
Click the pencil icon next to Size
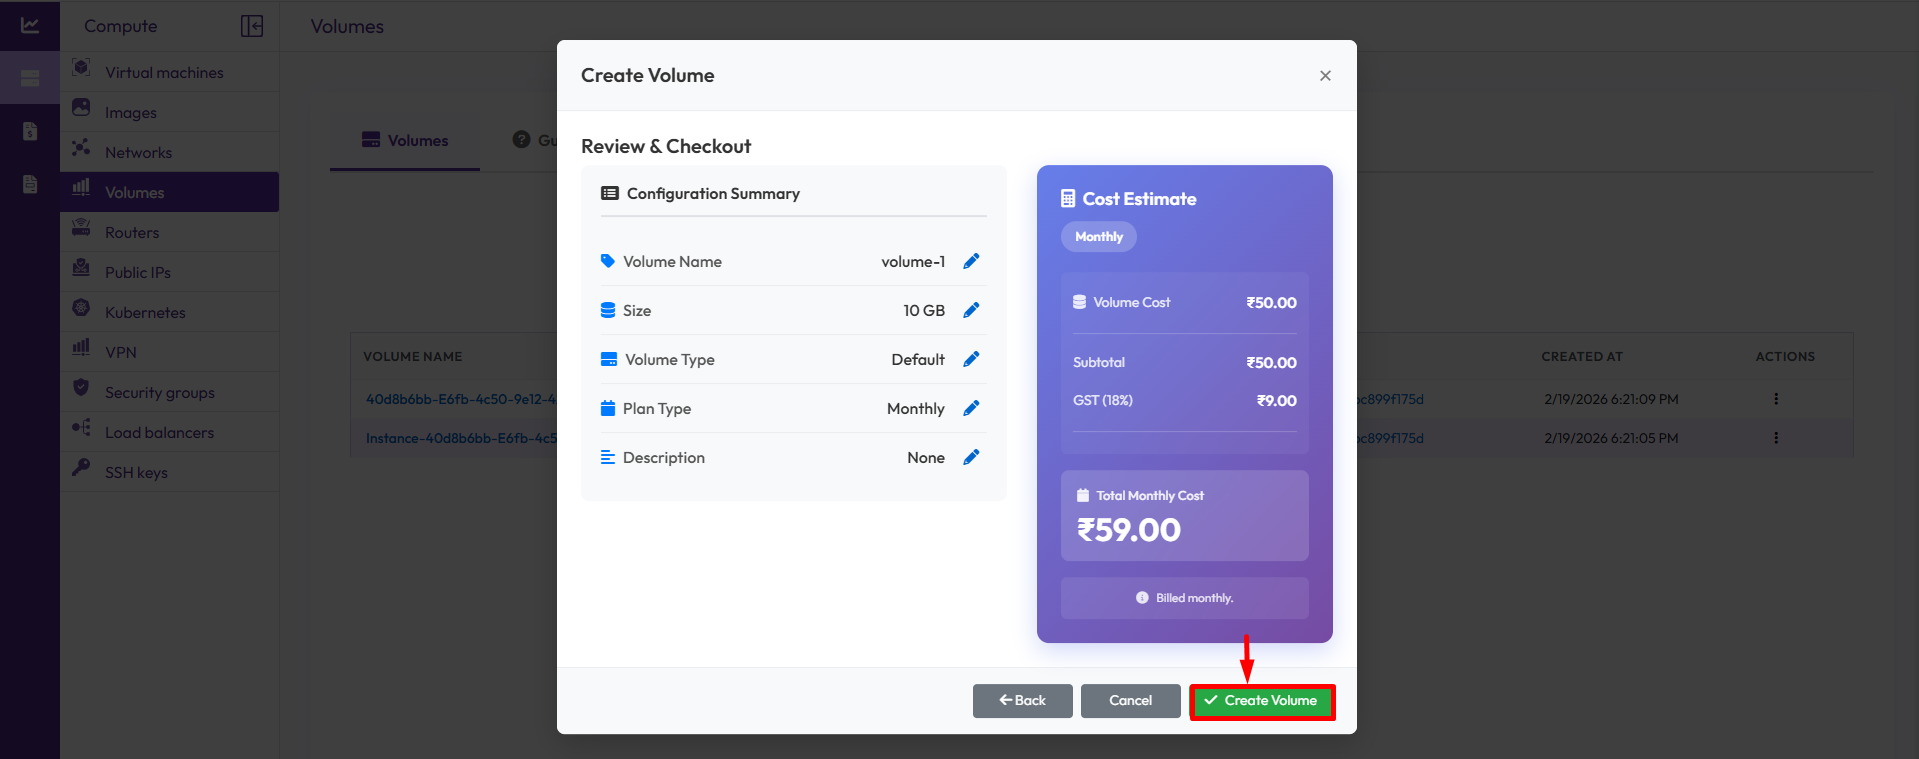point(970,310)
